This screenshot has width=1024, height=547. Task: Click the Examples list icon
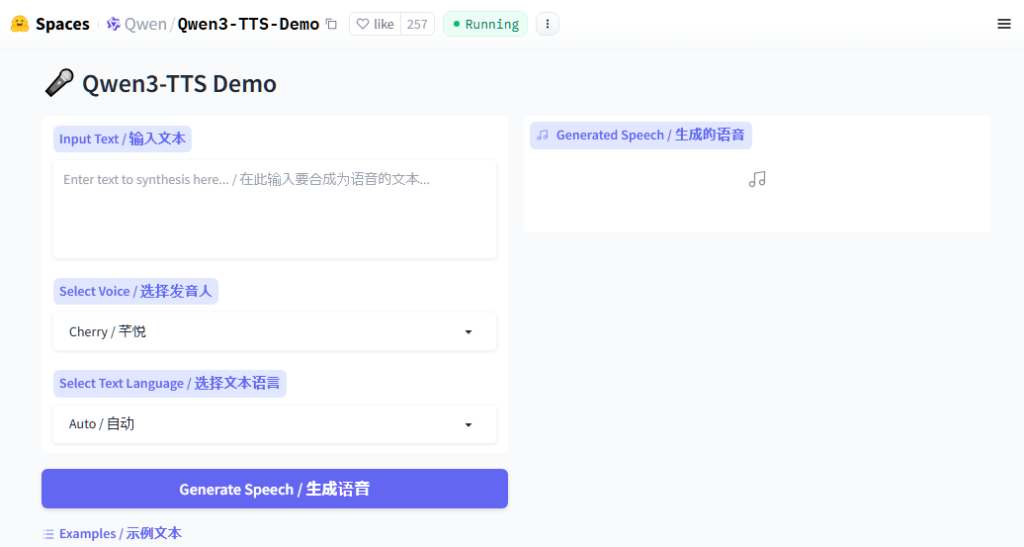[48, 534]
